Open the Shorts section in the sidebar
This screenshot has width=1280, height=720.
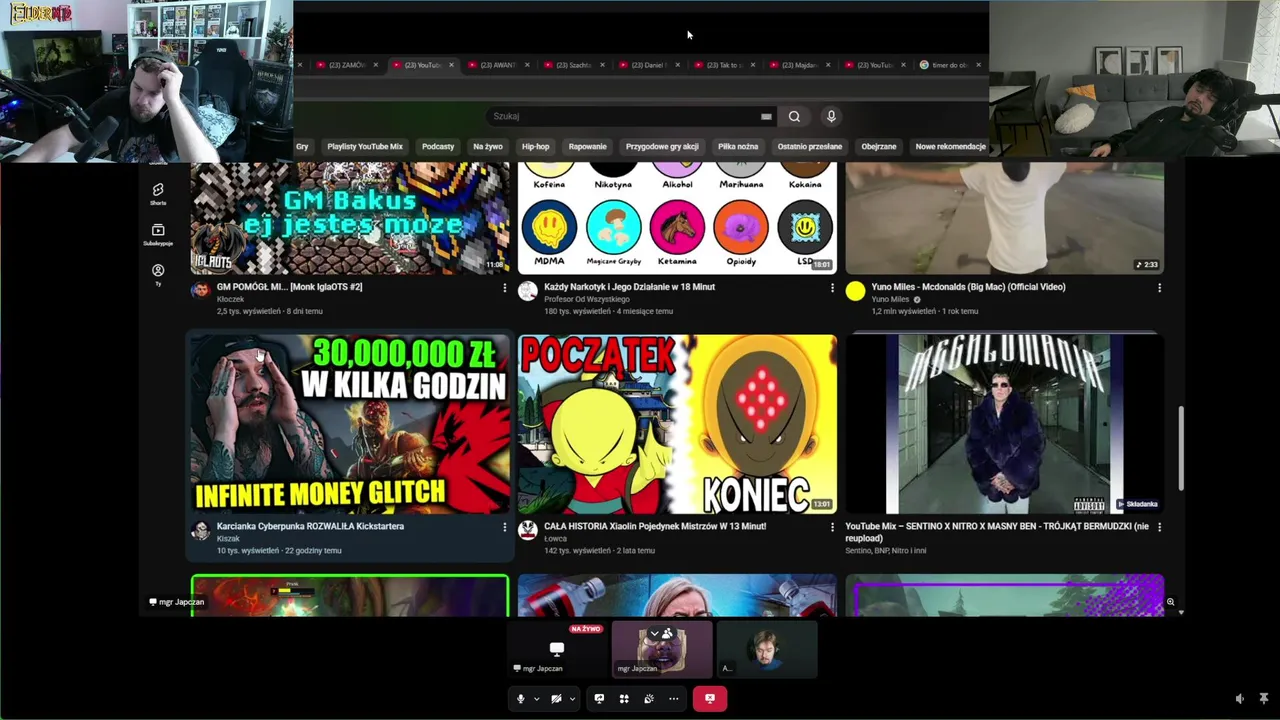[x=158, y=193]
